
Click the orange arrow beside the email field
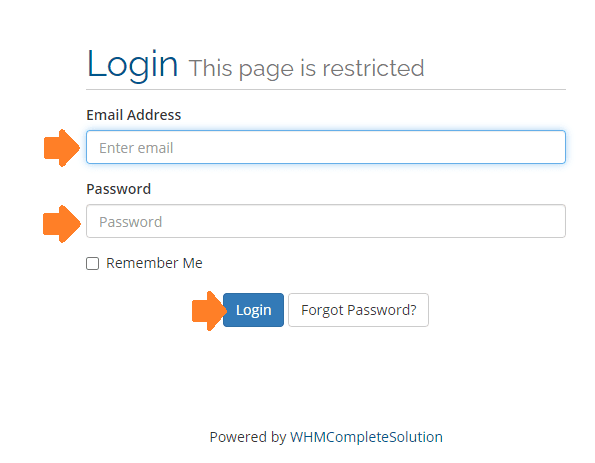click(62, 148)
